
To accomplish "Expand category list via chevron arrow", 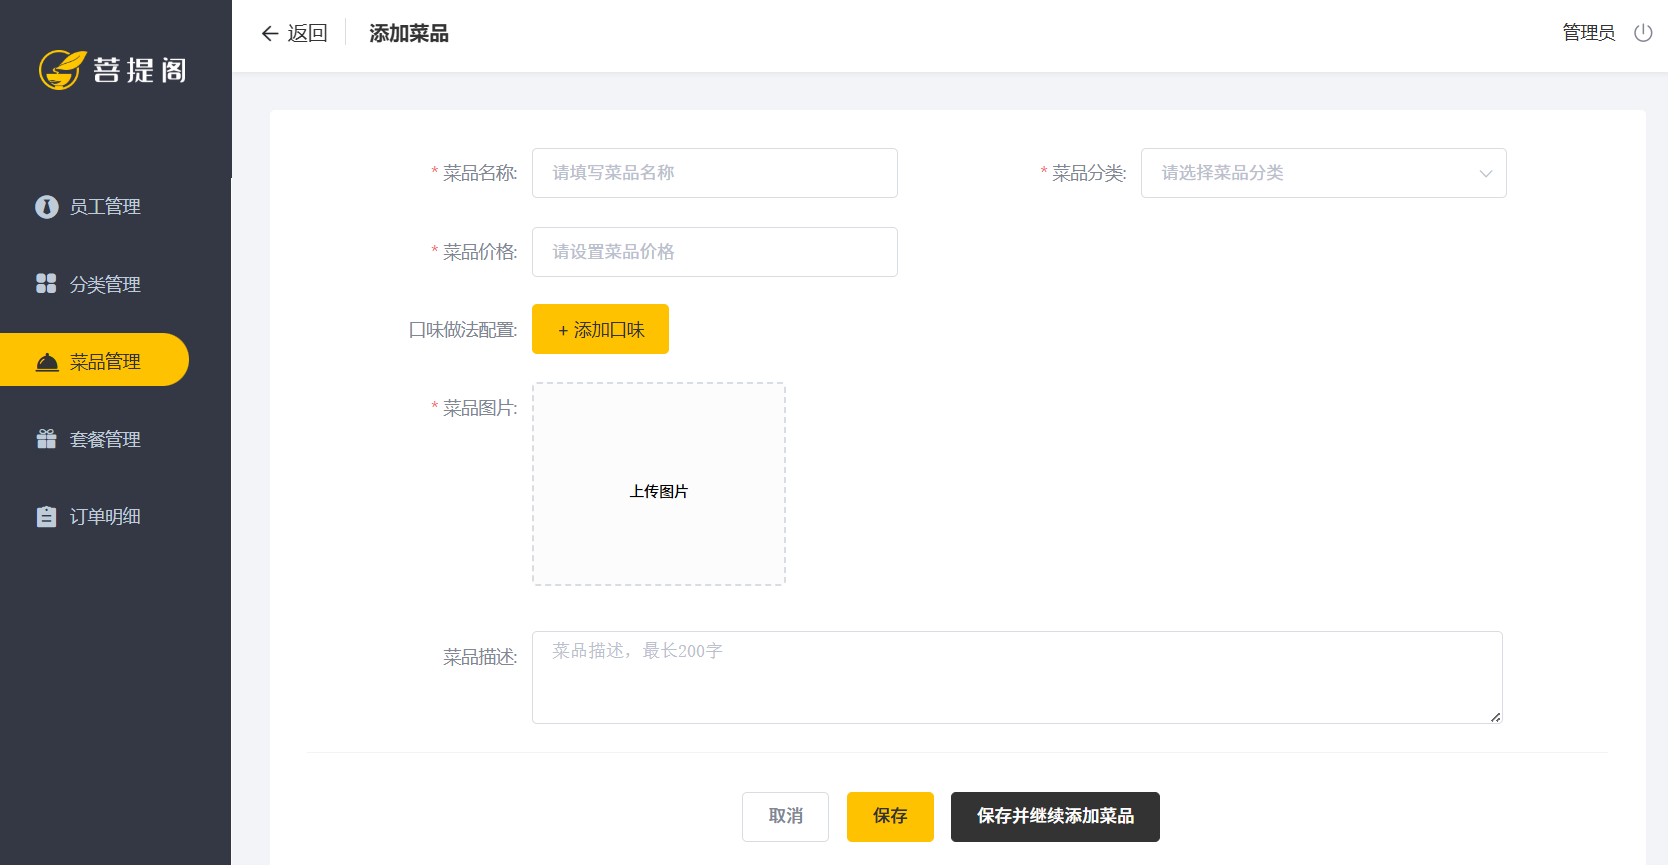I will coord(1486,174).
